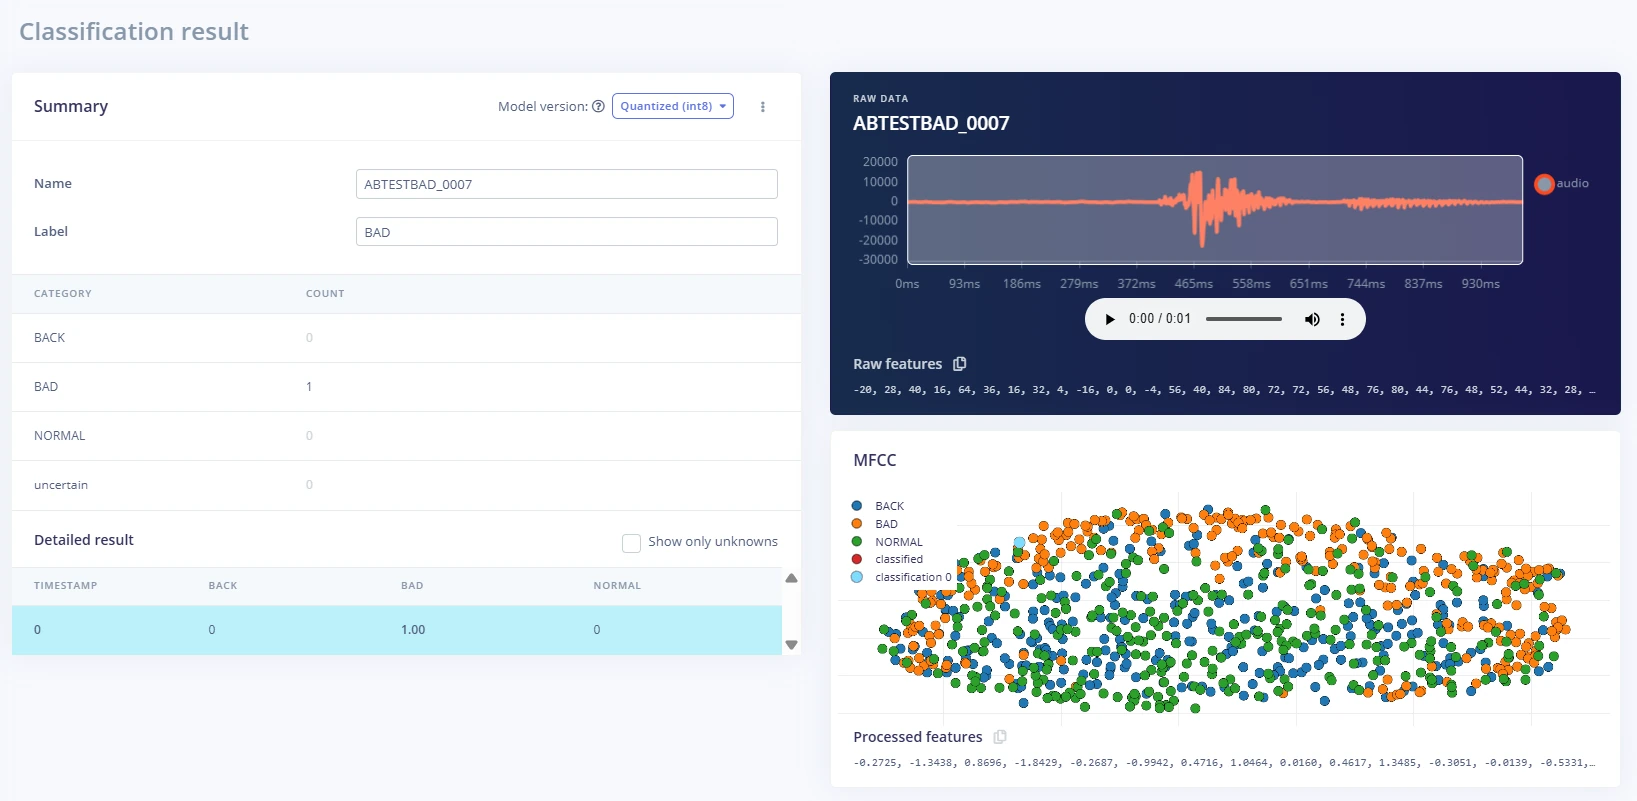
Task: Click the Classification result heading
Action: point(134,32)
